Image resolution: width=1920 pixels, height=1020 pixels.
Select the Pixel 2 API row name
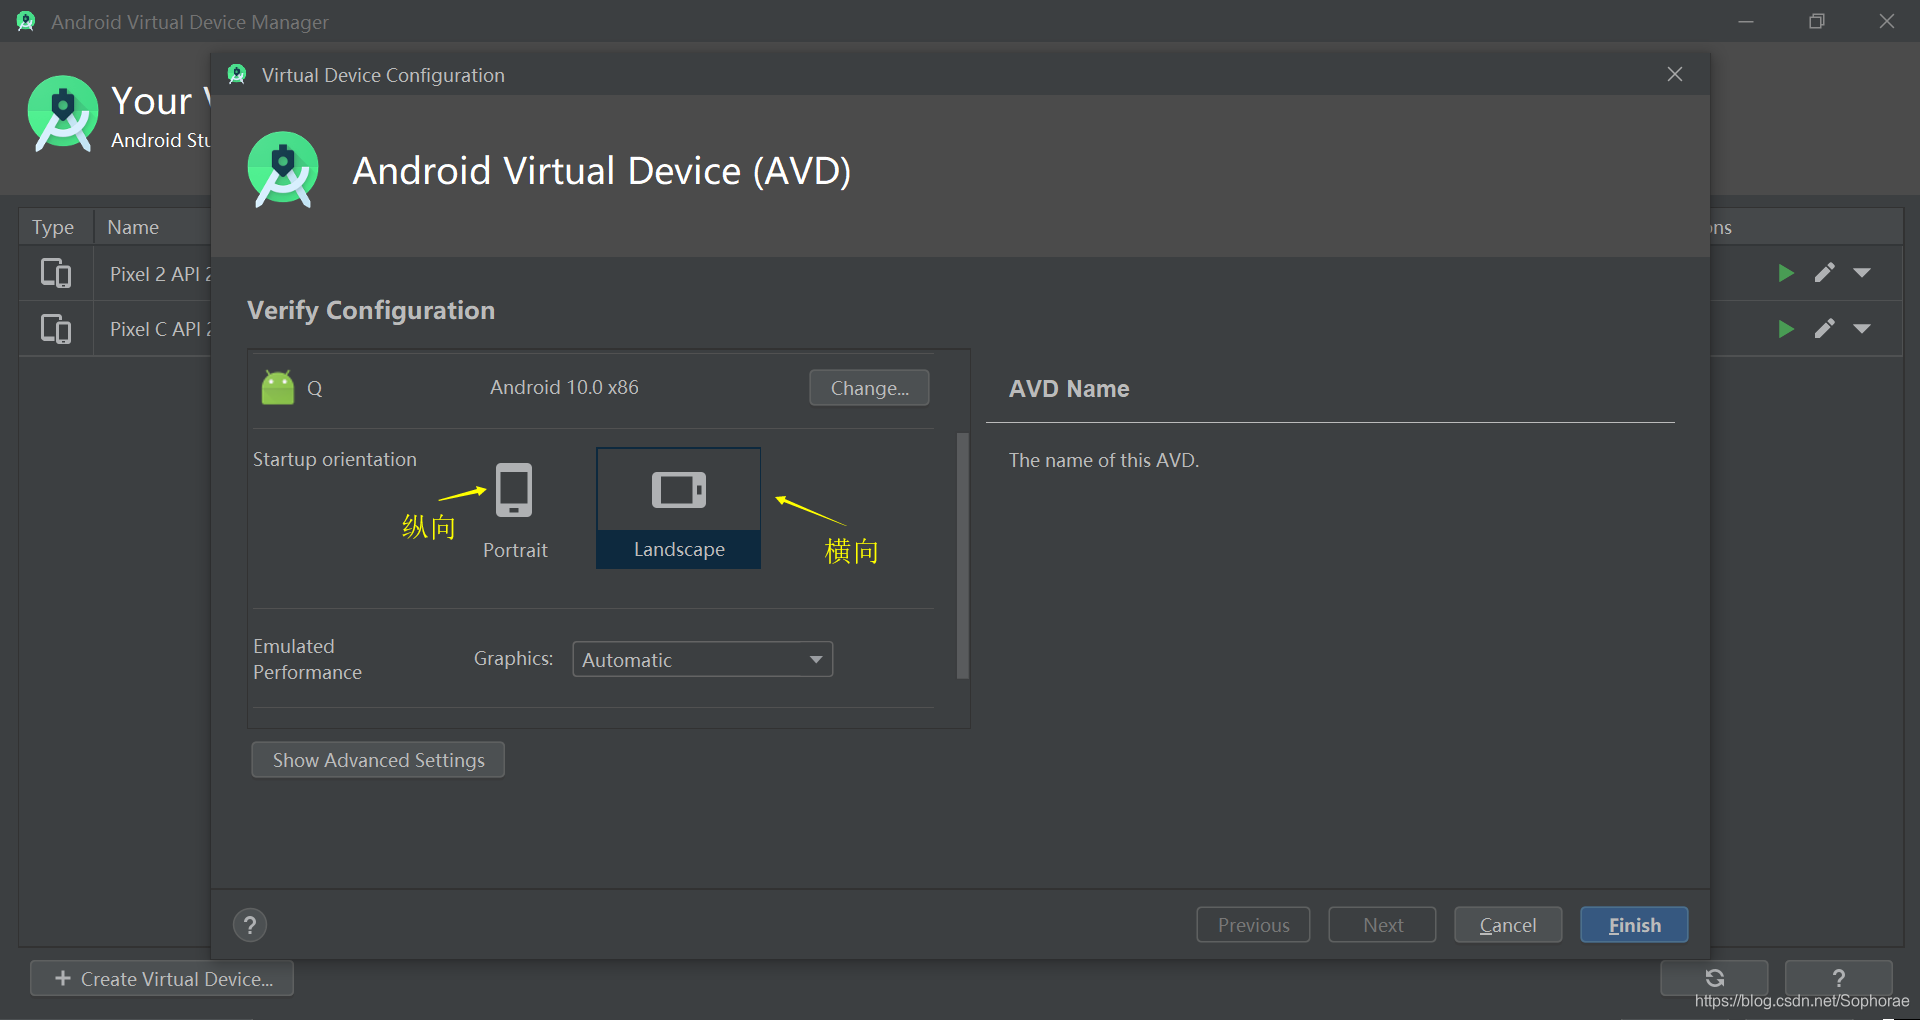tap(160, 274)
